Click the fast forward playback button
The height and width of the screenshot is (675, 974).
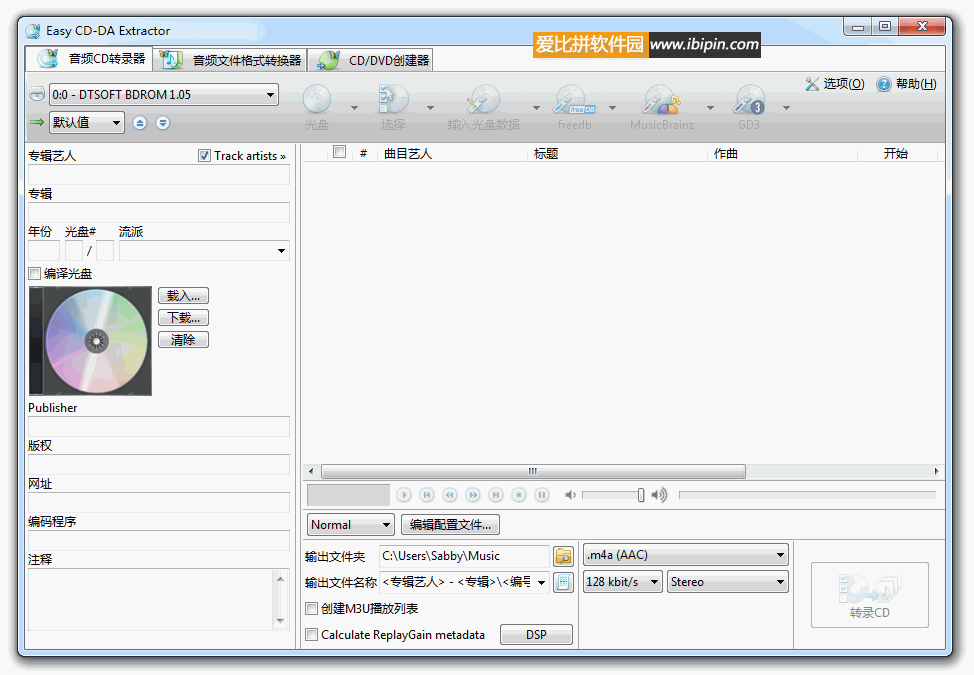click(x=473, y=495)
